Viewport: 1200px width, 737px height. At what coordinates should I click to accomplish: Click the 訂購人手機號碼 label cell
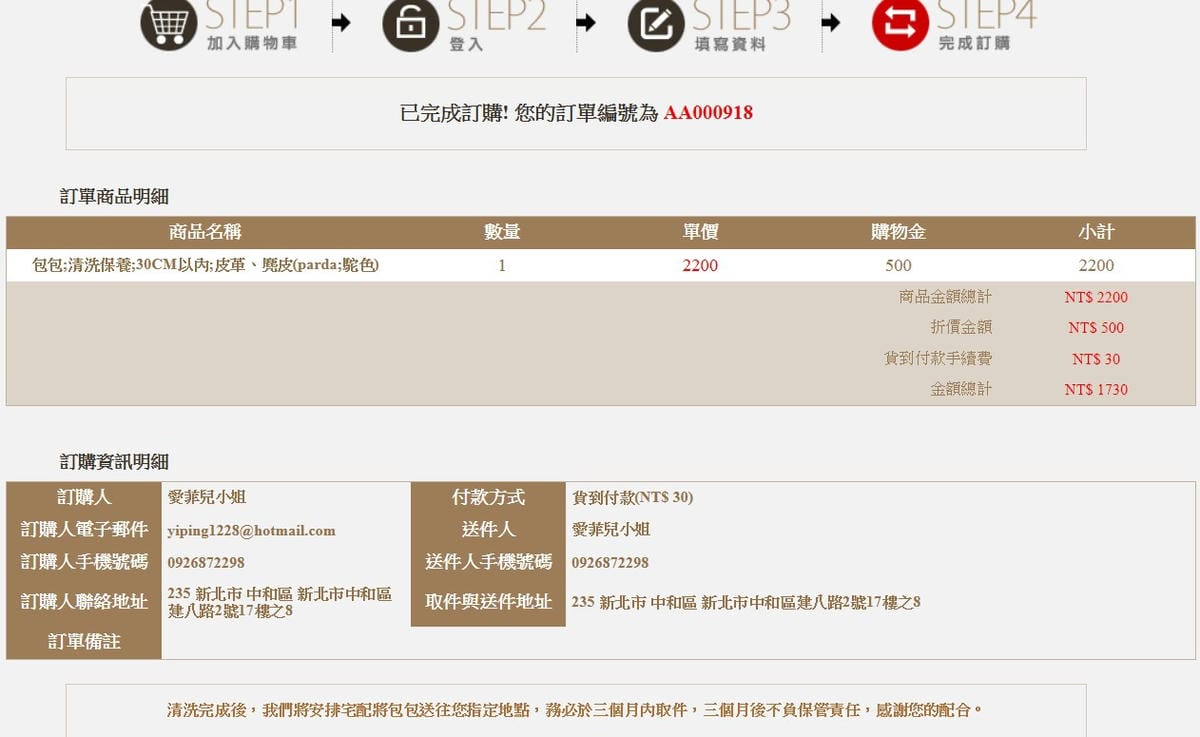[84, 562]
